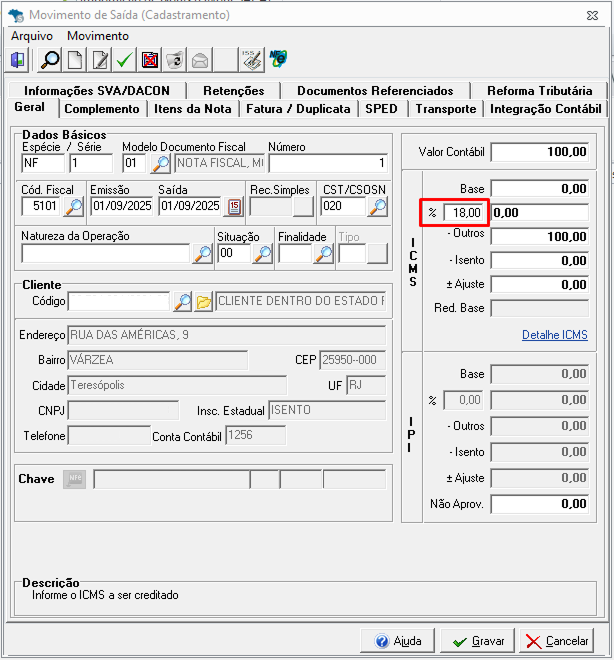Click the Rec.Simples small button
Screen dimensions: 614x660
(303, 207)
